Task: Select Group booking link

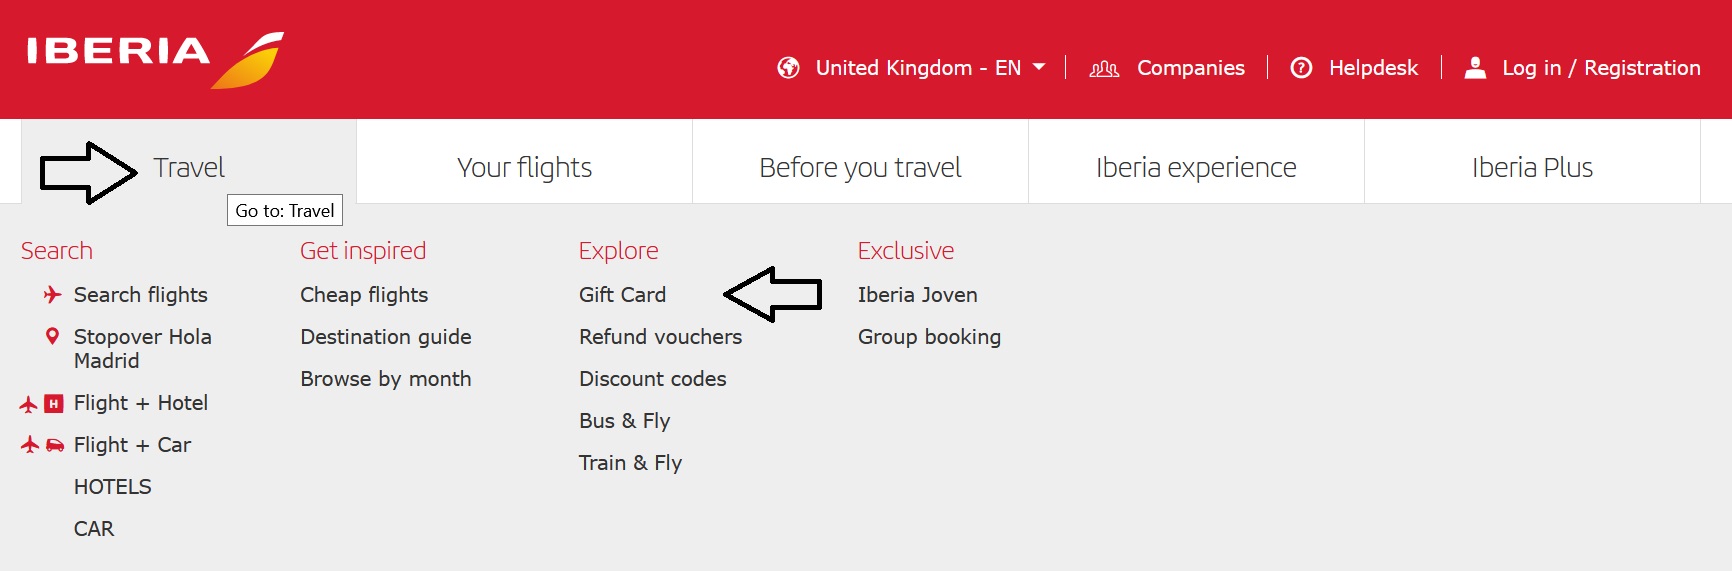Action: point(929,337)
